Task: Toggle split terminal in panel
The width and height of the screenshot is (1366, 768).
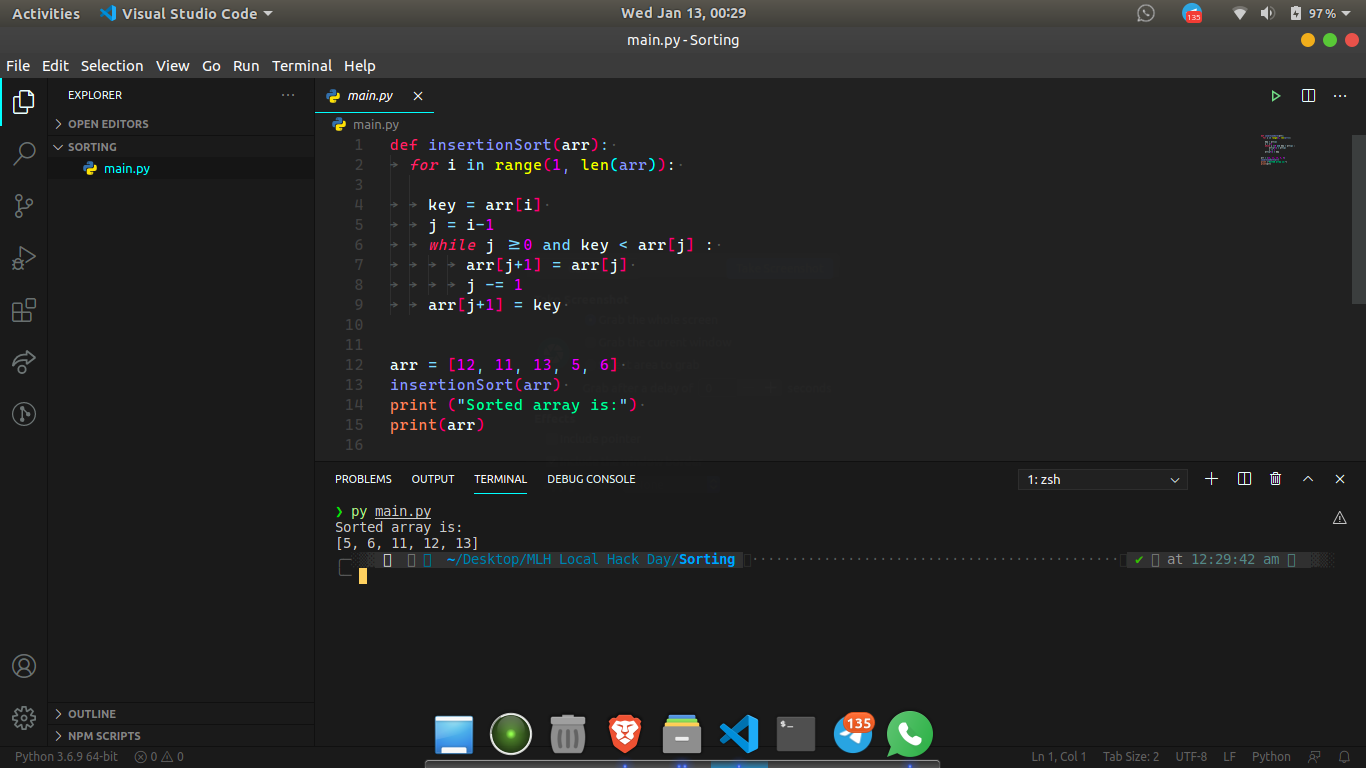Action: (x=1244, y=479)
